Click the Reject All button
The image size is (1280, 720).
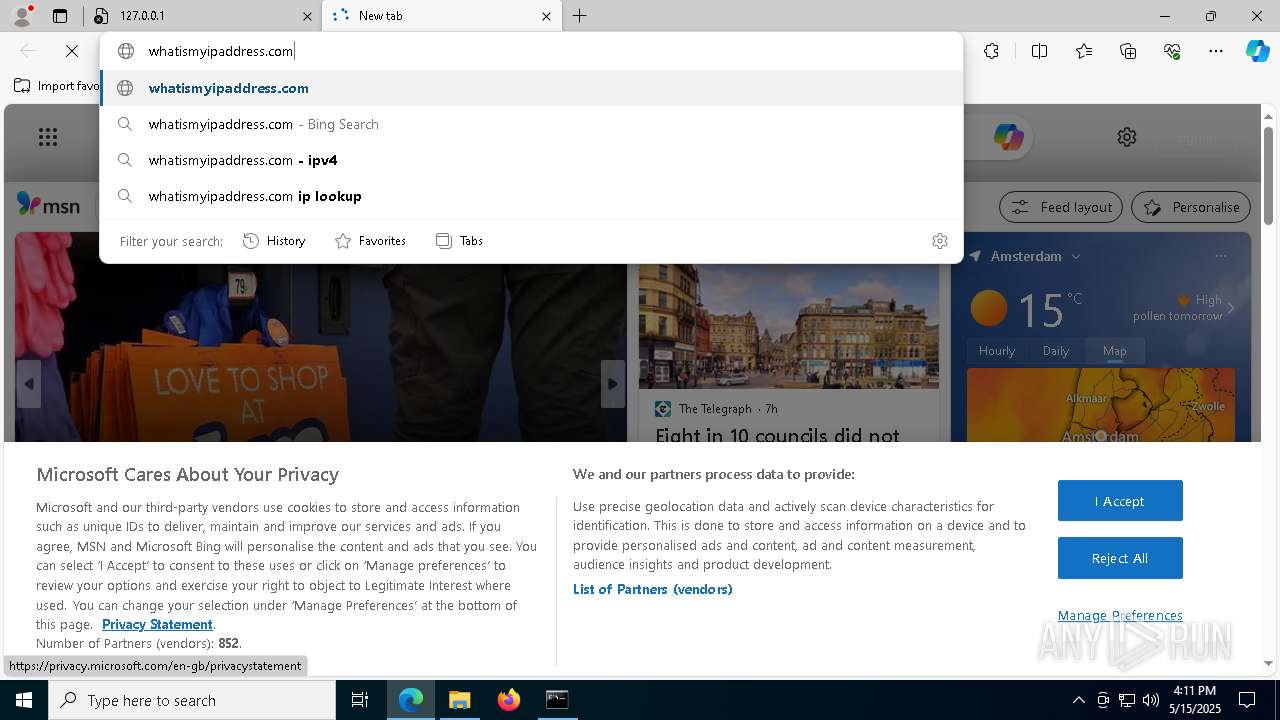click(1120, 558)
